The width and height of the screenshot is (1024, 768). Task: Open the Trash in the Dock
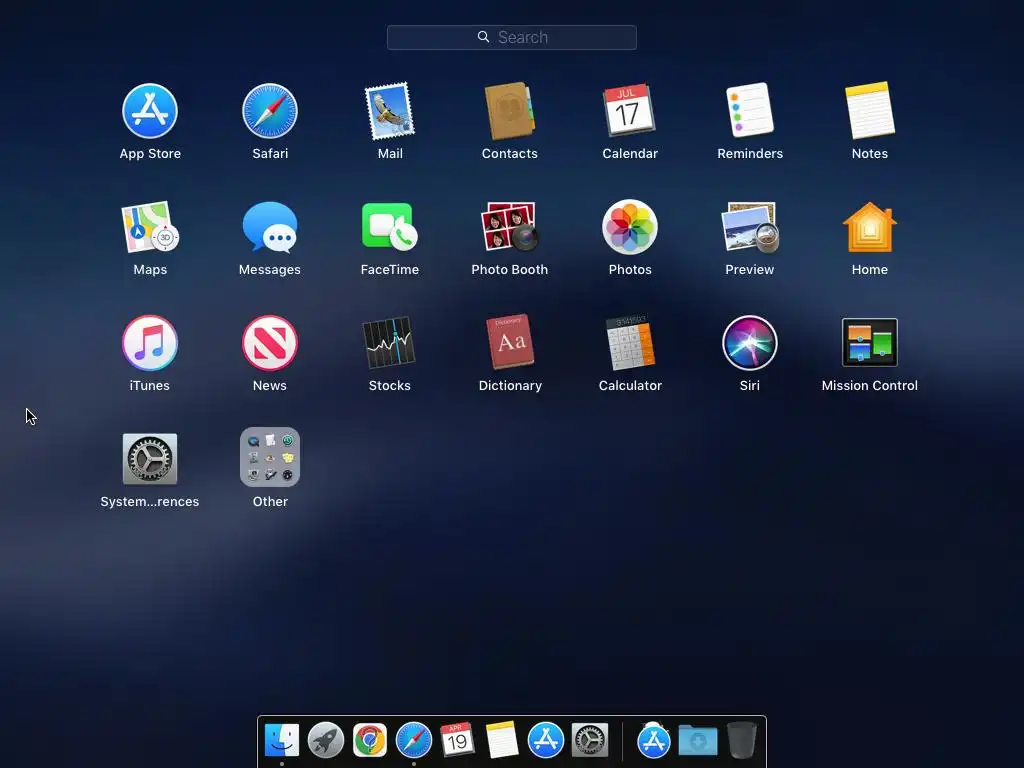pyautogui.click(x=742, y=740)
